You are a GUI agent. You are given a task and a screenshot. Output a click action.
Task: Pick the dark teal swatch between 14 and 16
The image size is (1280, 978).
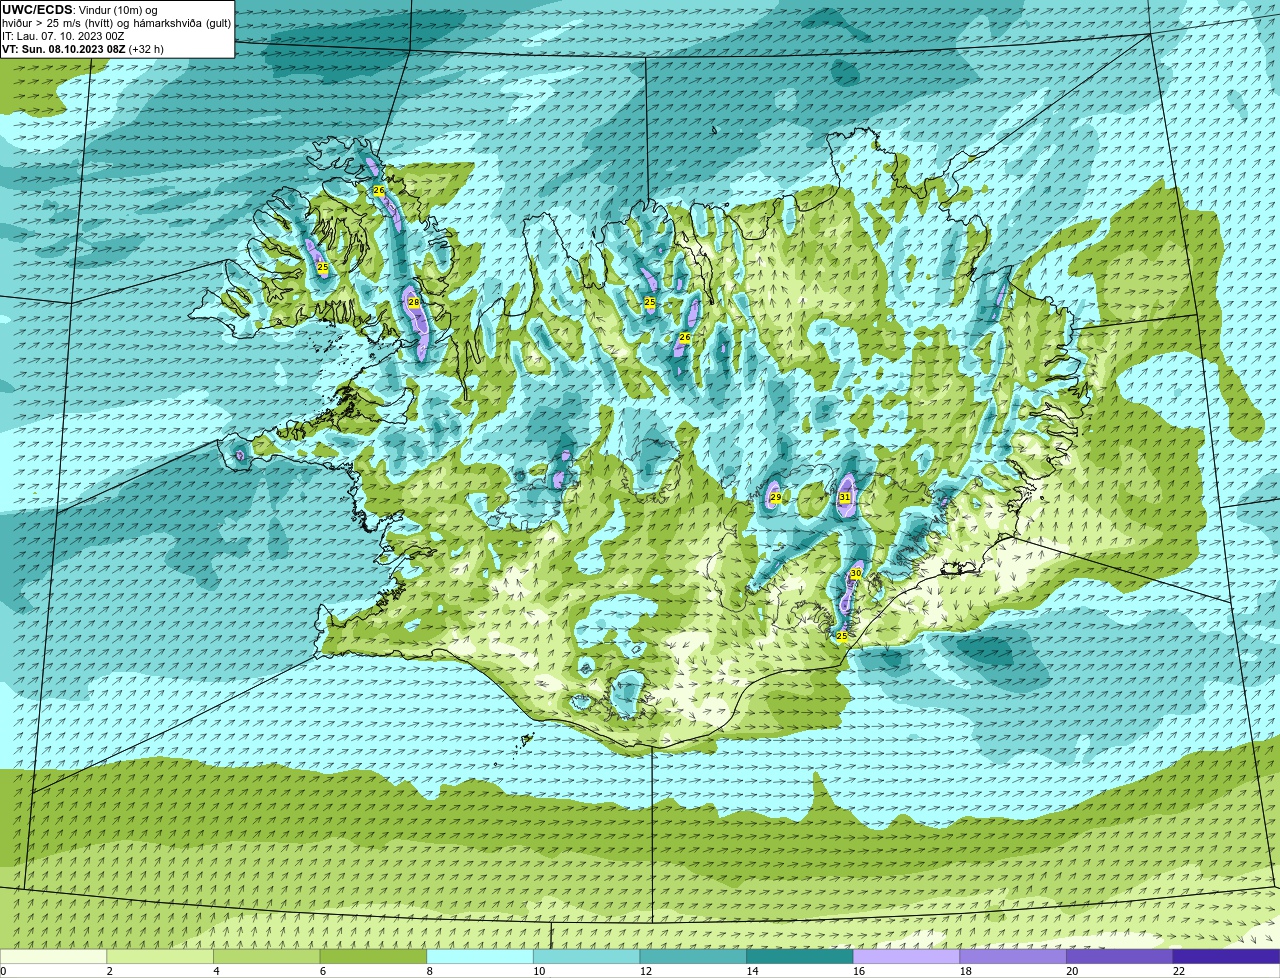[x=800, y=956]
